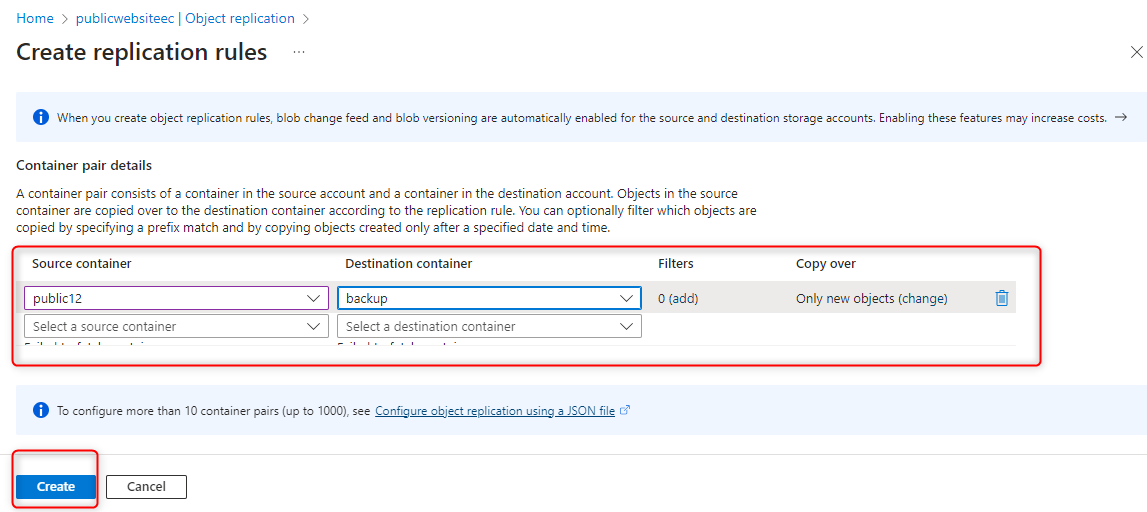Change the Copy over setting
This screenshot has width=1147, height=512.
(923, 298)
